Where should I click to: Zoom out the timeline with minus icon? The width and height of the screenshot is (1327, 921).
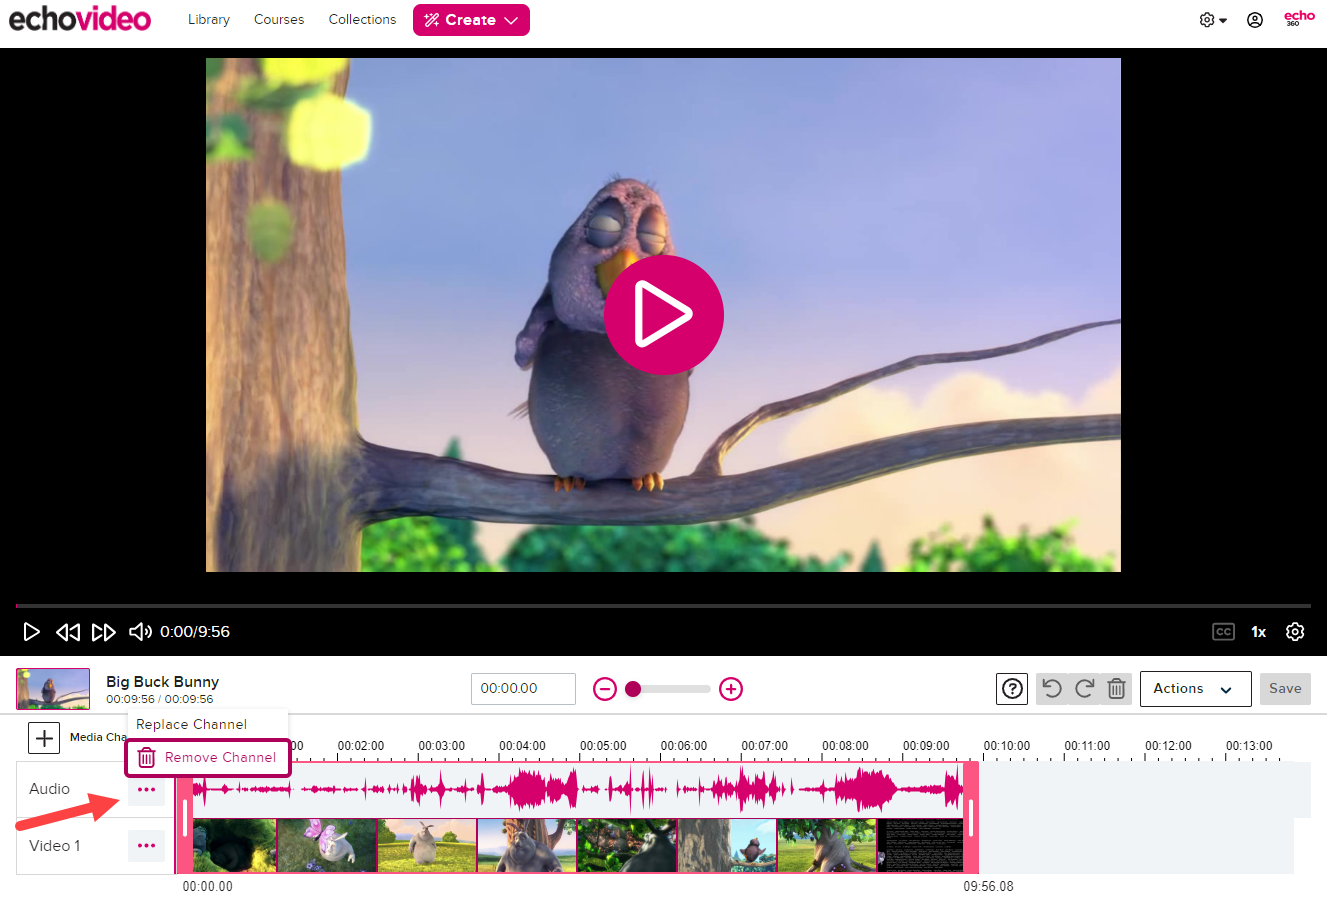point(605,689)
